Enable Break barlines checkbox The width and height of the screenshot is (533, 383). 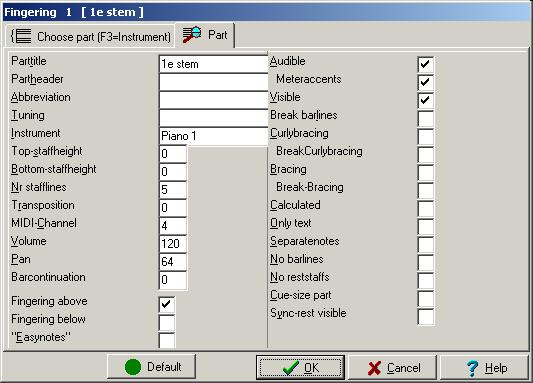tap(426, 118)
